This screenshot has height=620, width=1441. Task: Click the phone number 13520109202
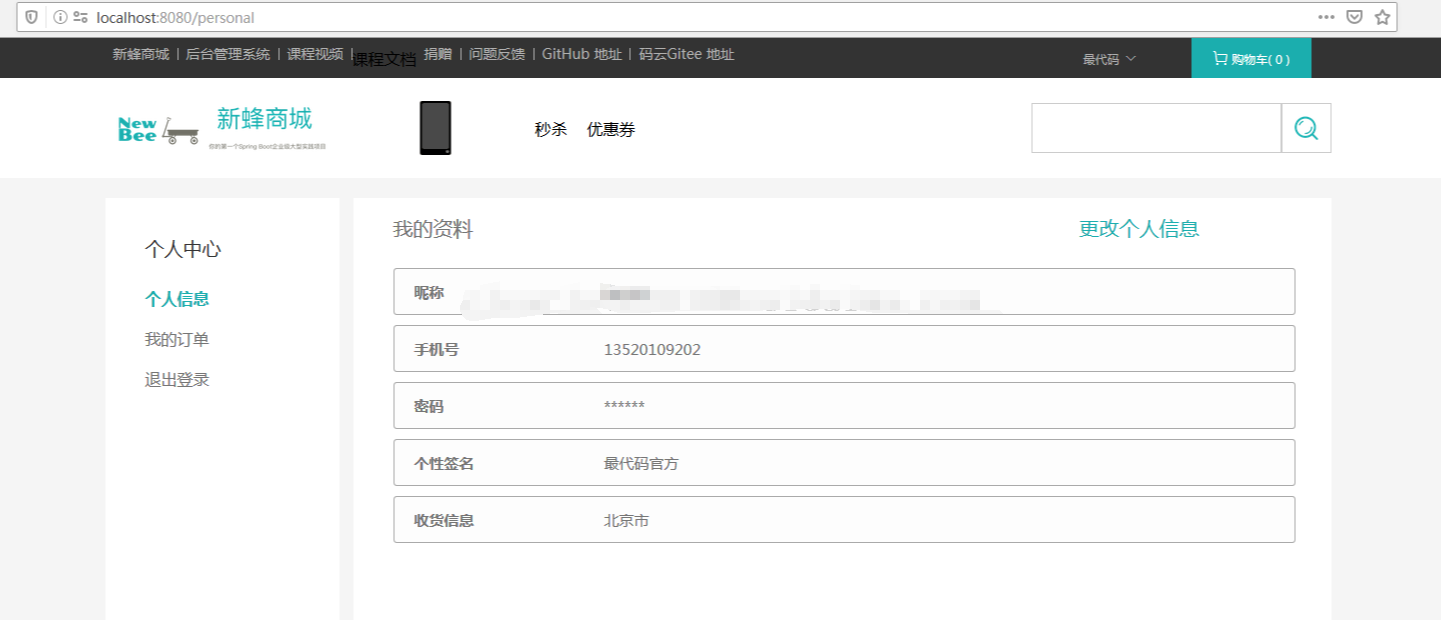[x=652, y=350]
